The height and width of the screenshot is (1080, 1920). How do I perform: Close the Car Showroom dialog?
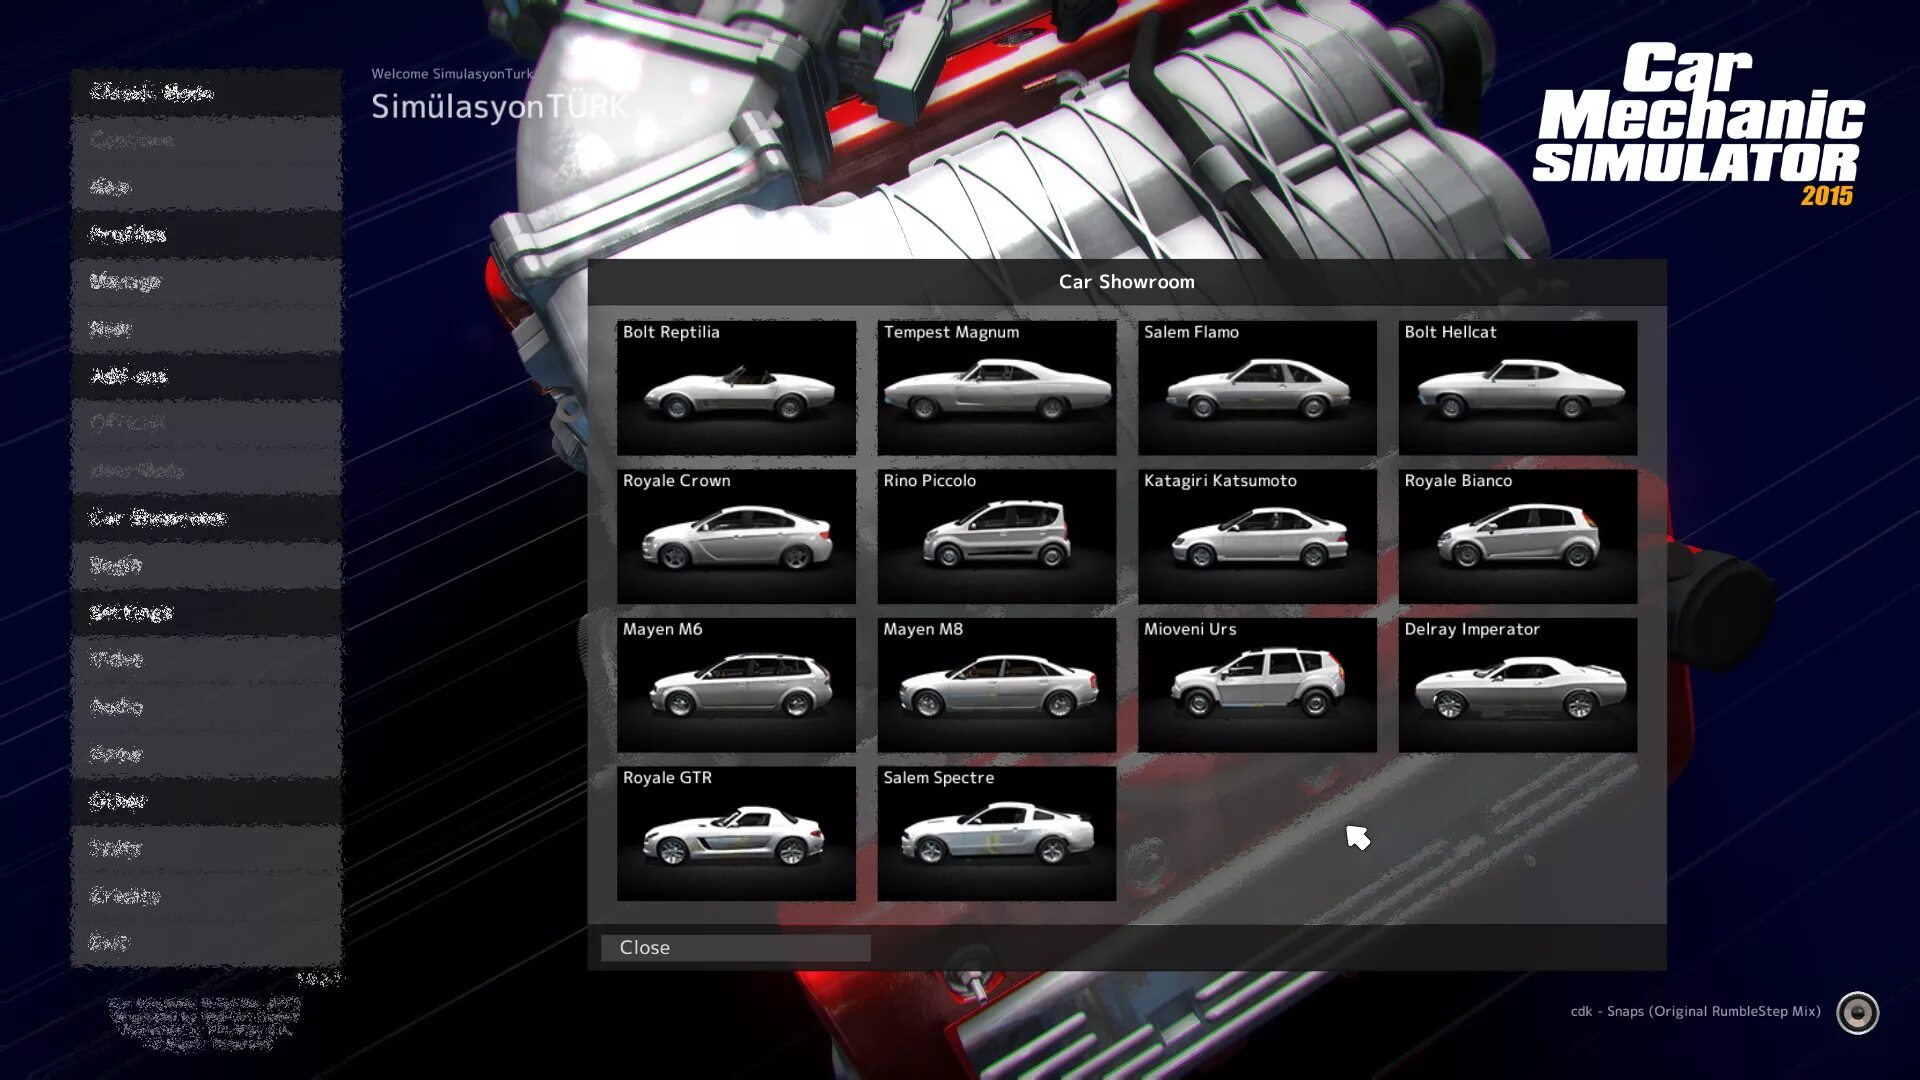(735, 948)
